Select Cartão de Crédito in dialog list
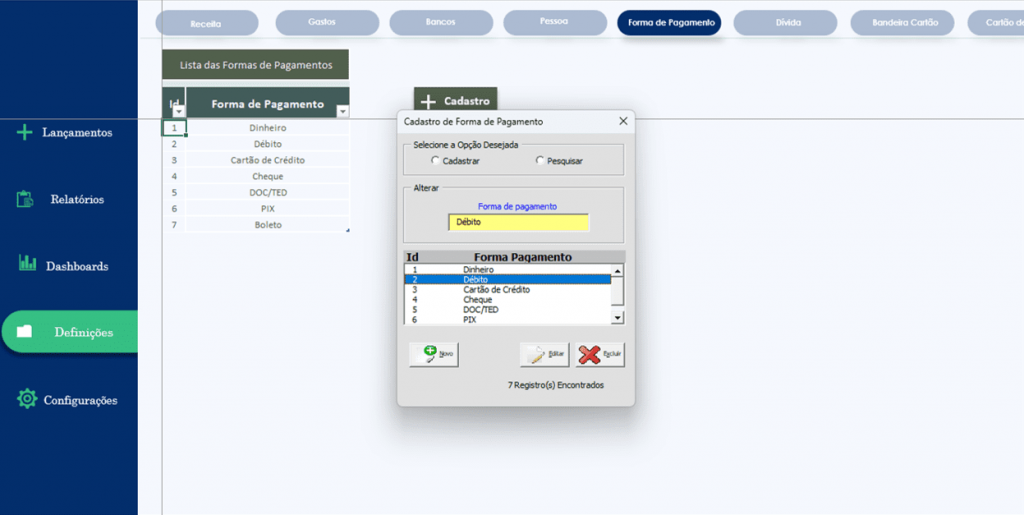 [x=507, y=289]
